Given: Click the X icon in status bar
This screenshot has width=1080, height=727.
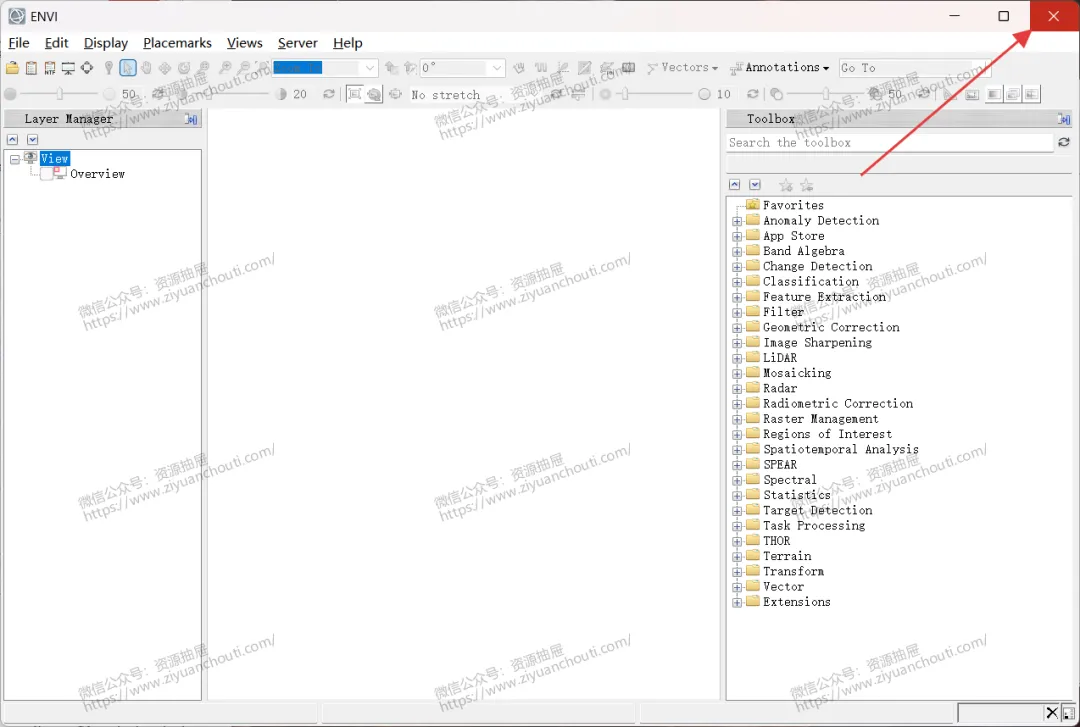Looking at the screenshot, I should (x=1052, y=713).
